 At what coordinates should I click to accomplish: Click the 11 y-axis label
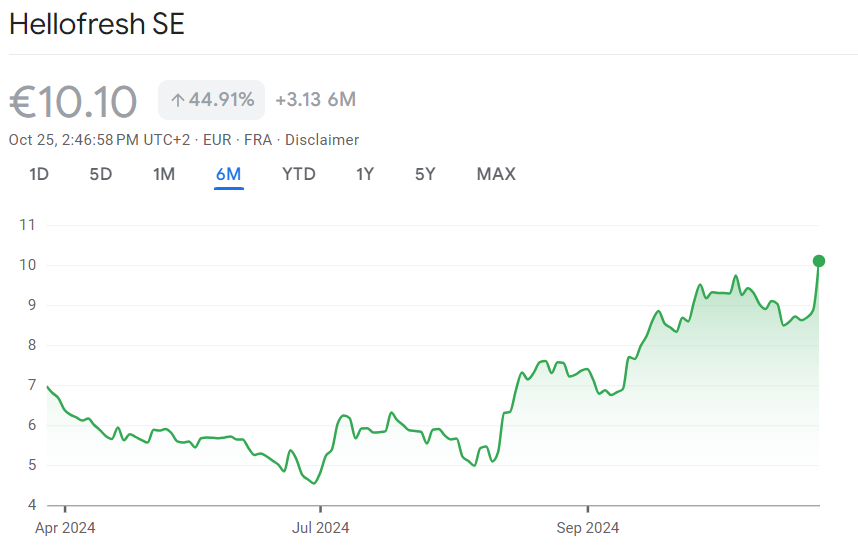[x=27, y=225]
